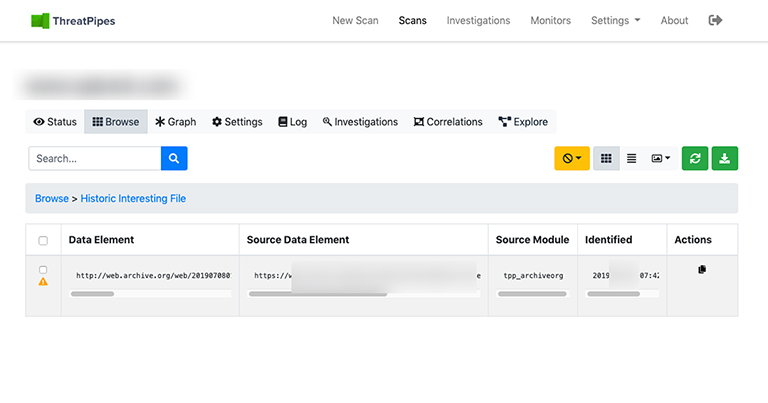Image resolution: width=768 pixels, height=403 pixels.
Task: Go to New Scan page
Action: point(355,20)
